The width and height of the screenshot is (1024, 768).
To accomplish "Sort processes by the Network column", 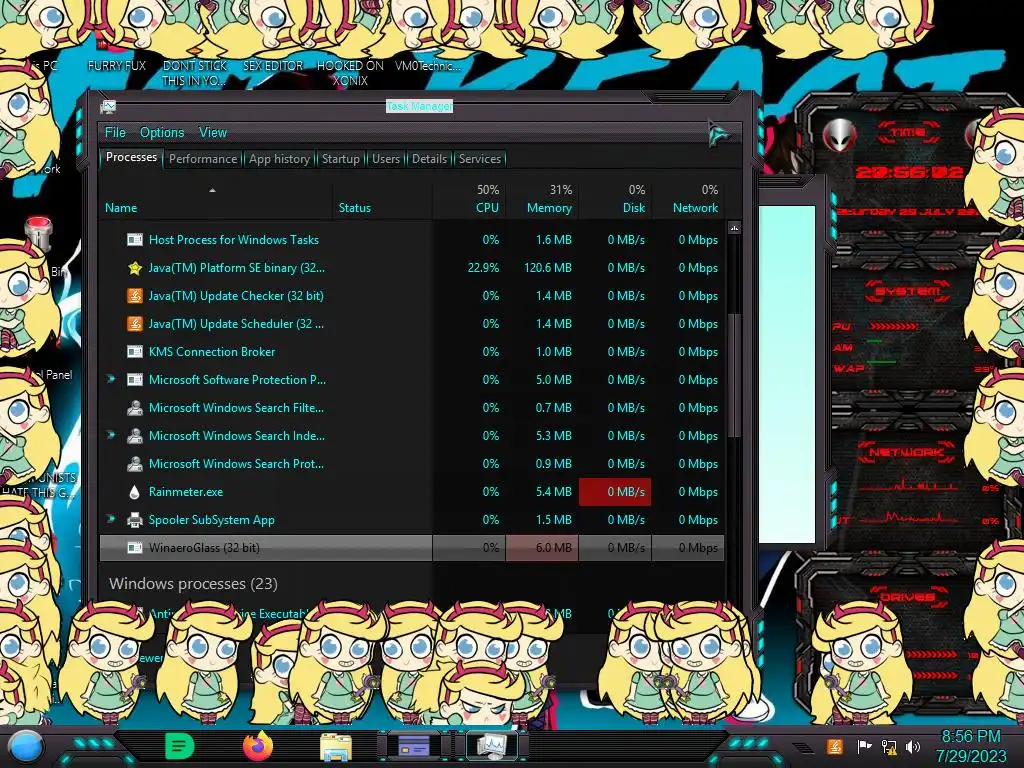I will coord(689,199).
